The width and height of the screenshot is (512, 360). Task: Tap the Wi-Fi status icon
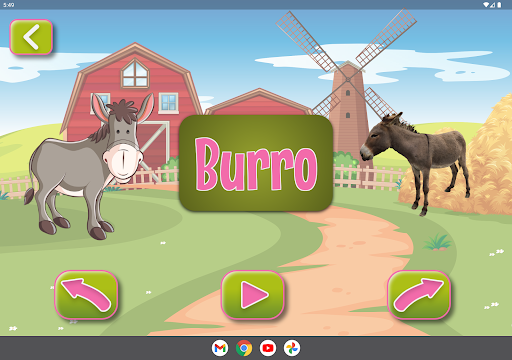point(486,5)
